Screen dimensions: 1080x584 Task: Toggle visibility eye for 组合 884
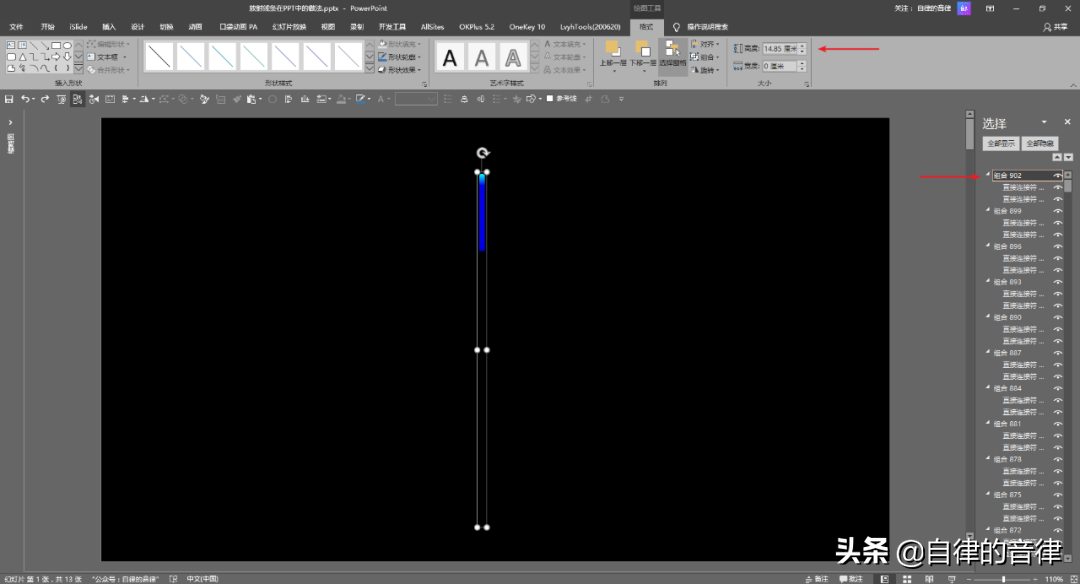1057,388
